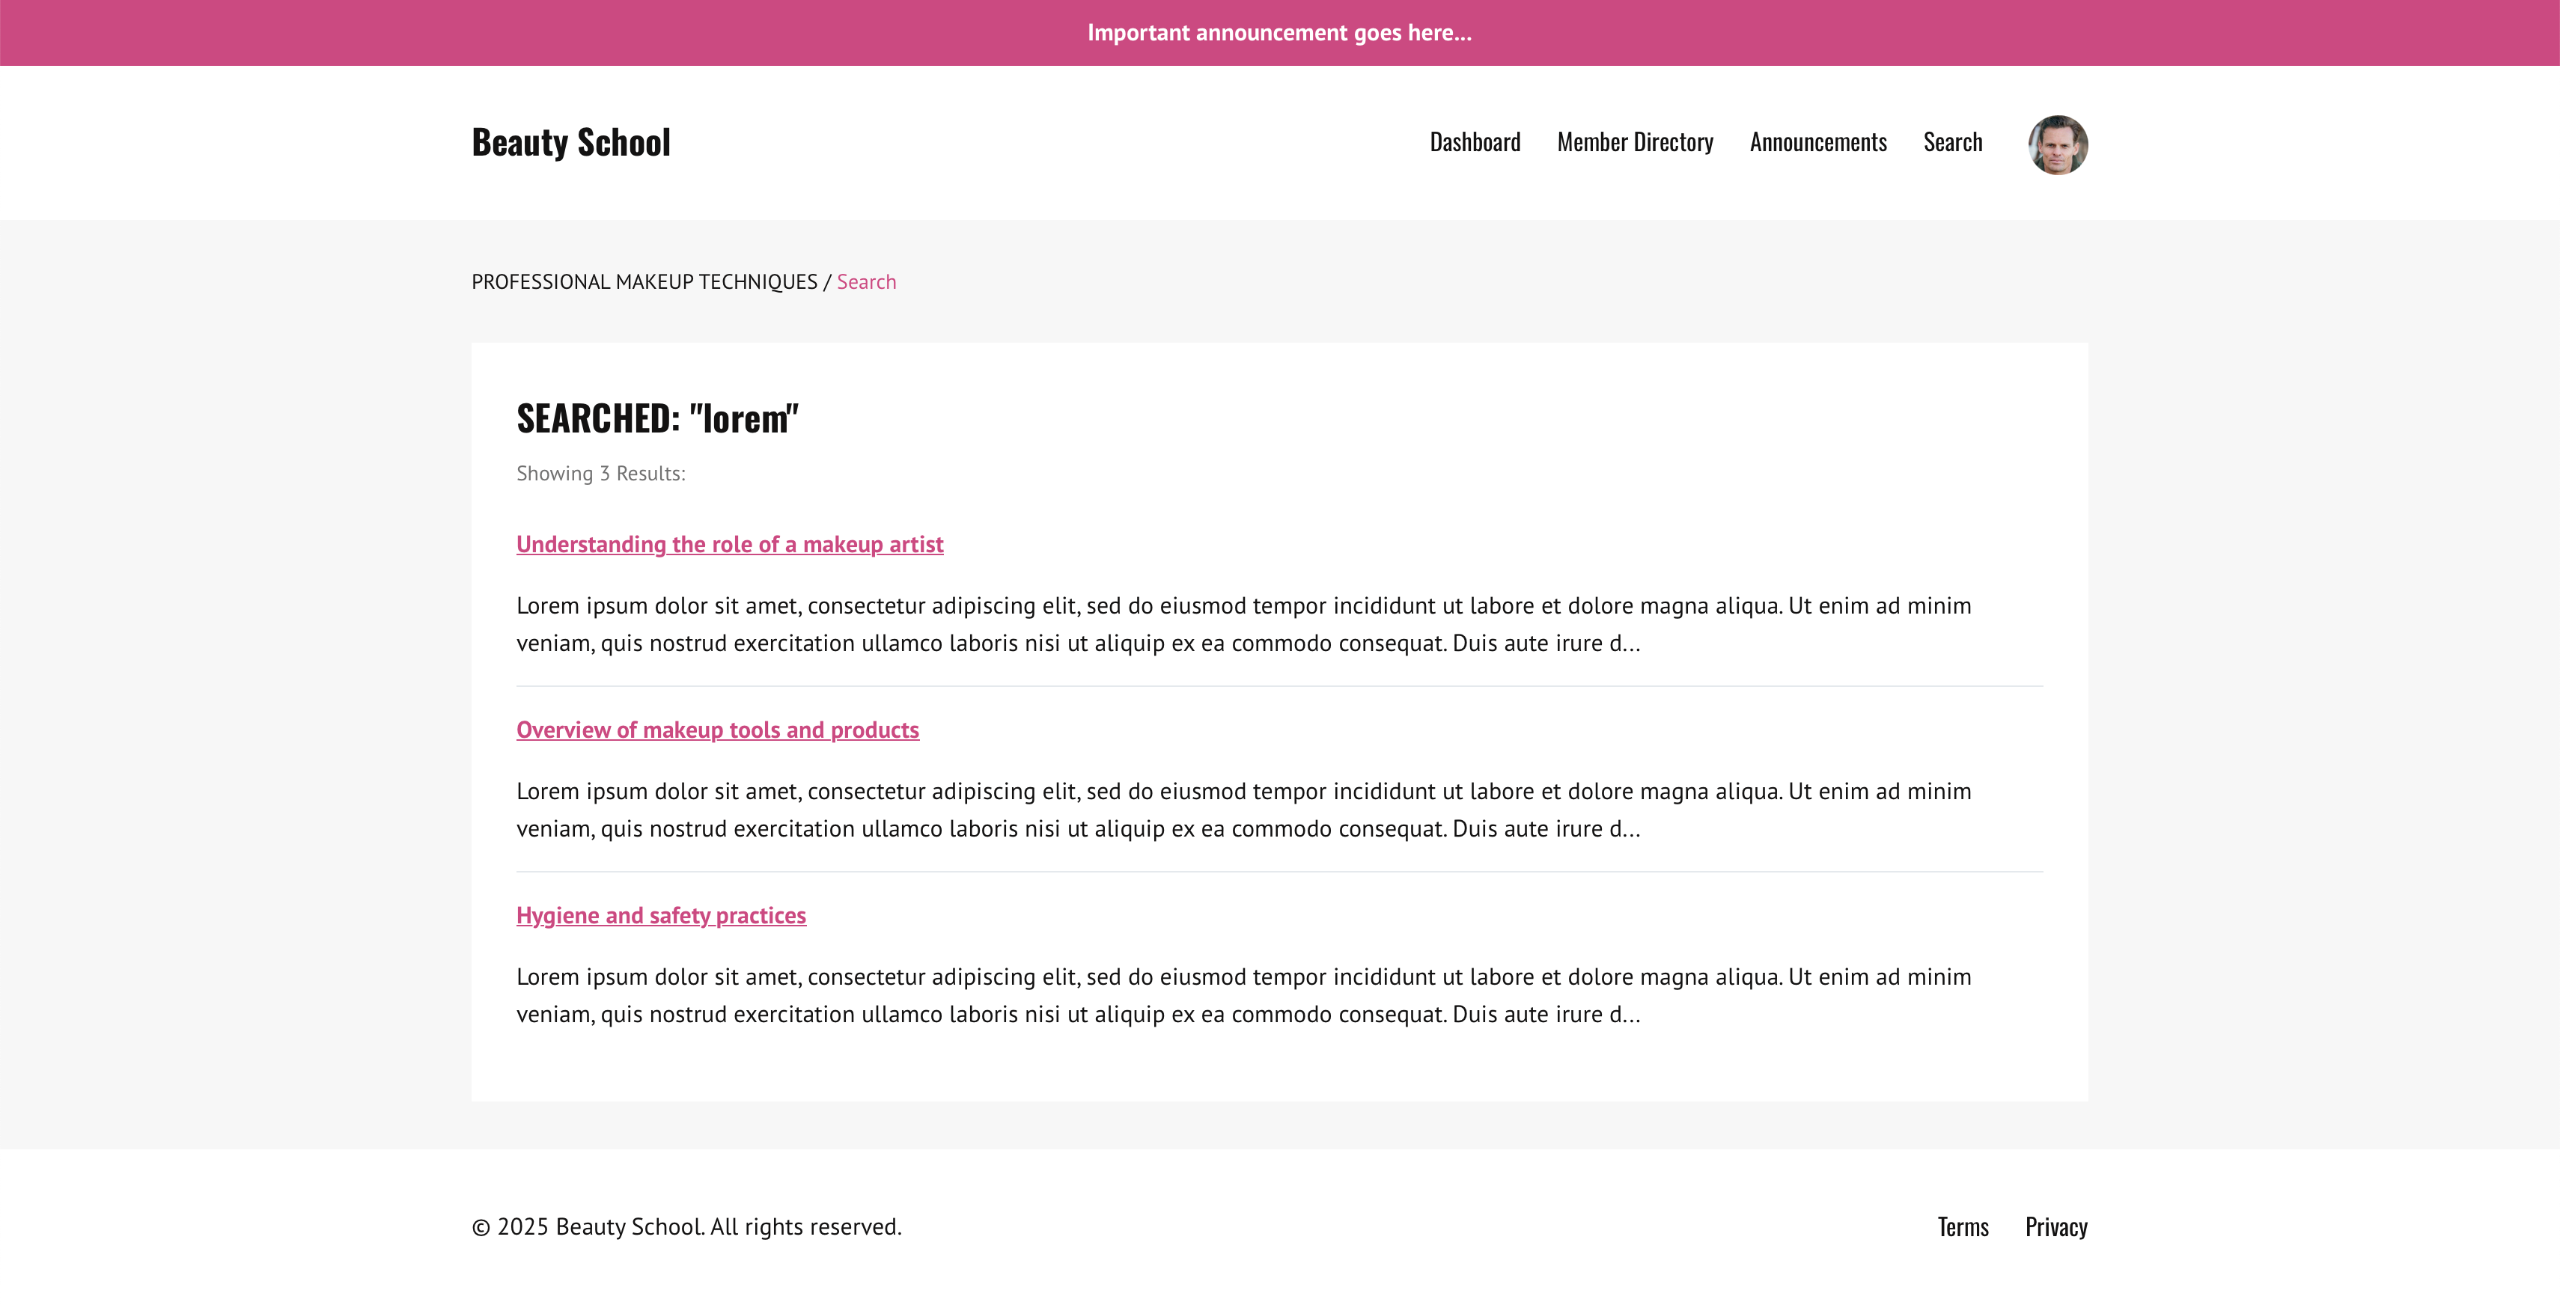Open 'Overview of makeup tools and products' result
2560x1305 pixels.
(x=717, y=730)
